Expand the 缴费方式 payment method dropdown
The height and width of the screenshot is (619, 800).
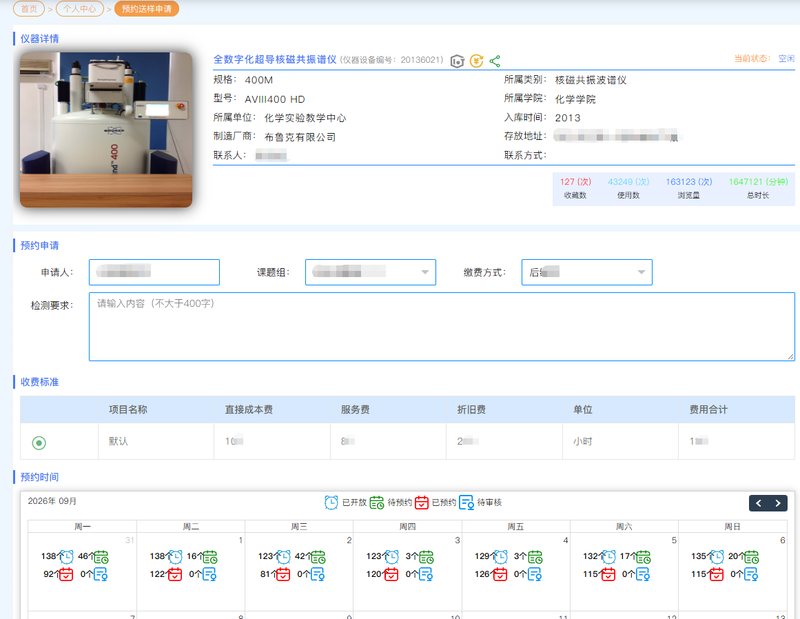(587, 272)
